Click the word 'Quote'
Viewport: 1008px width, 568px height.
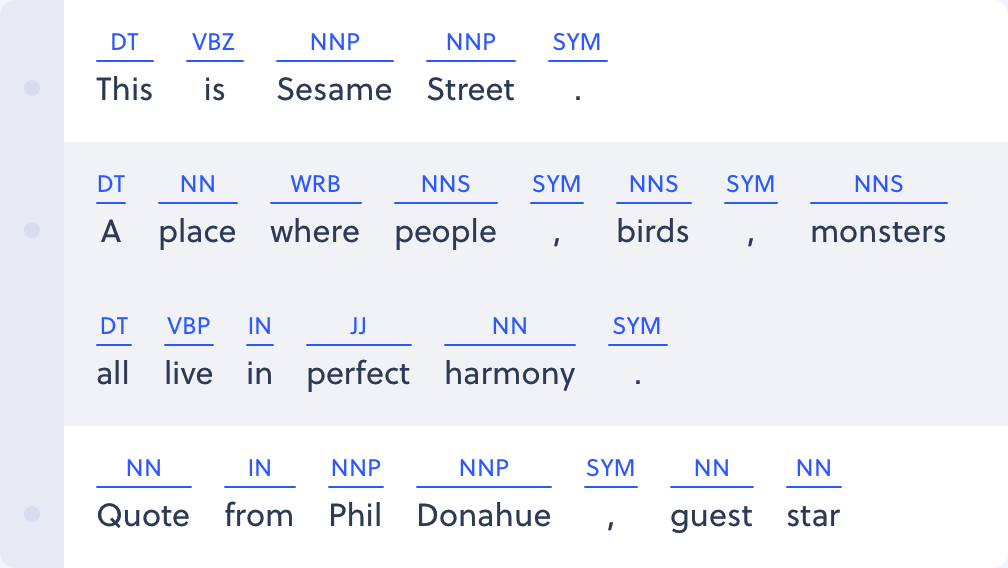click(143, 516)
